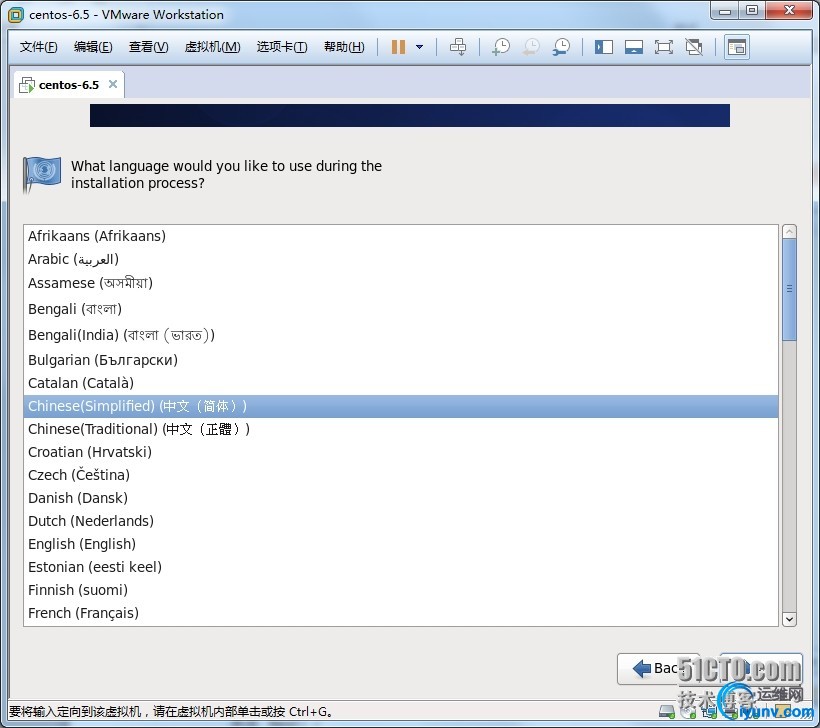Open the 文件(F) menu

point(38,47)
